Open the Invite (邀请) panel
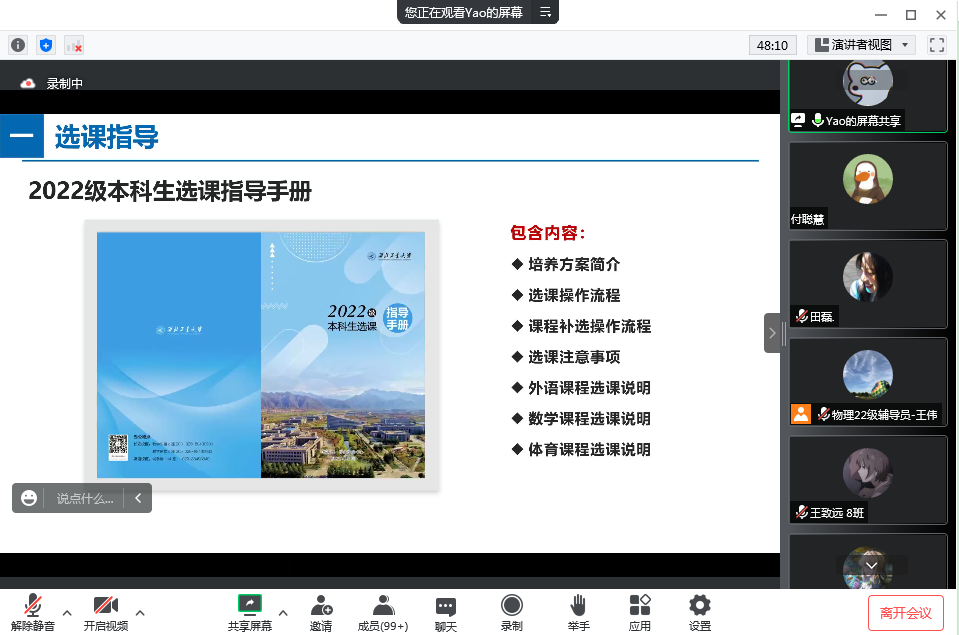Image resolution: width=959 pixels, height=635 pixels. [321, 612]
